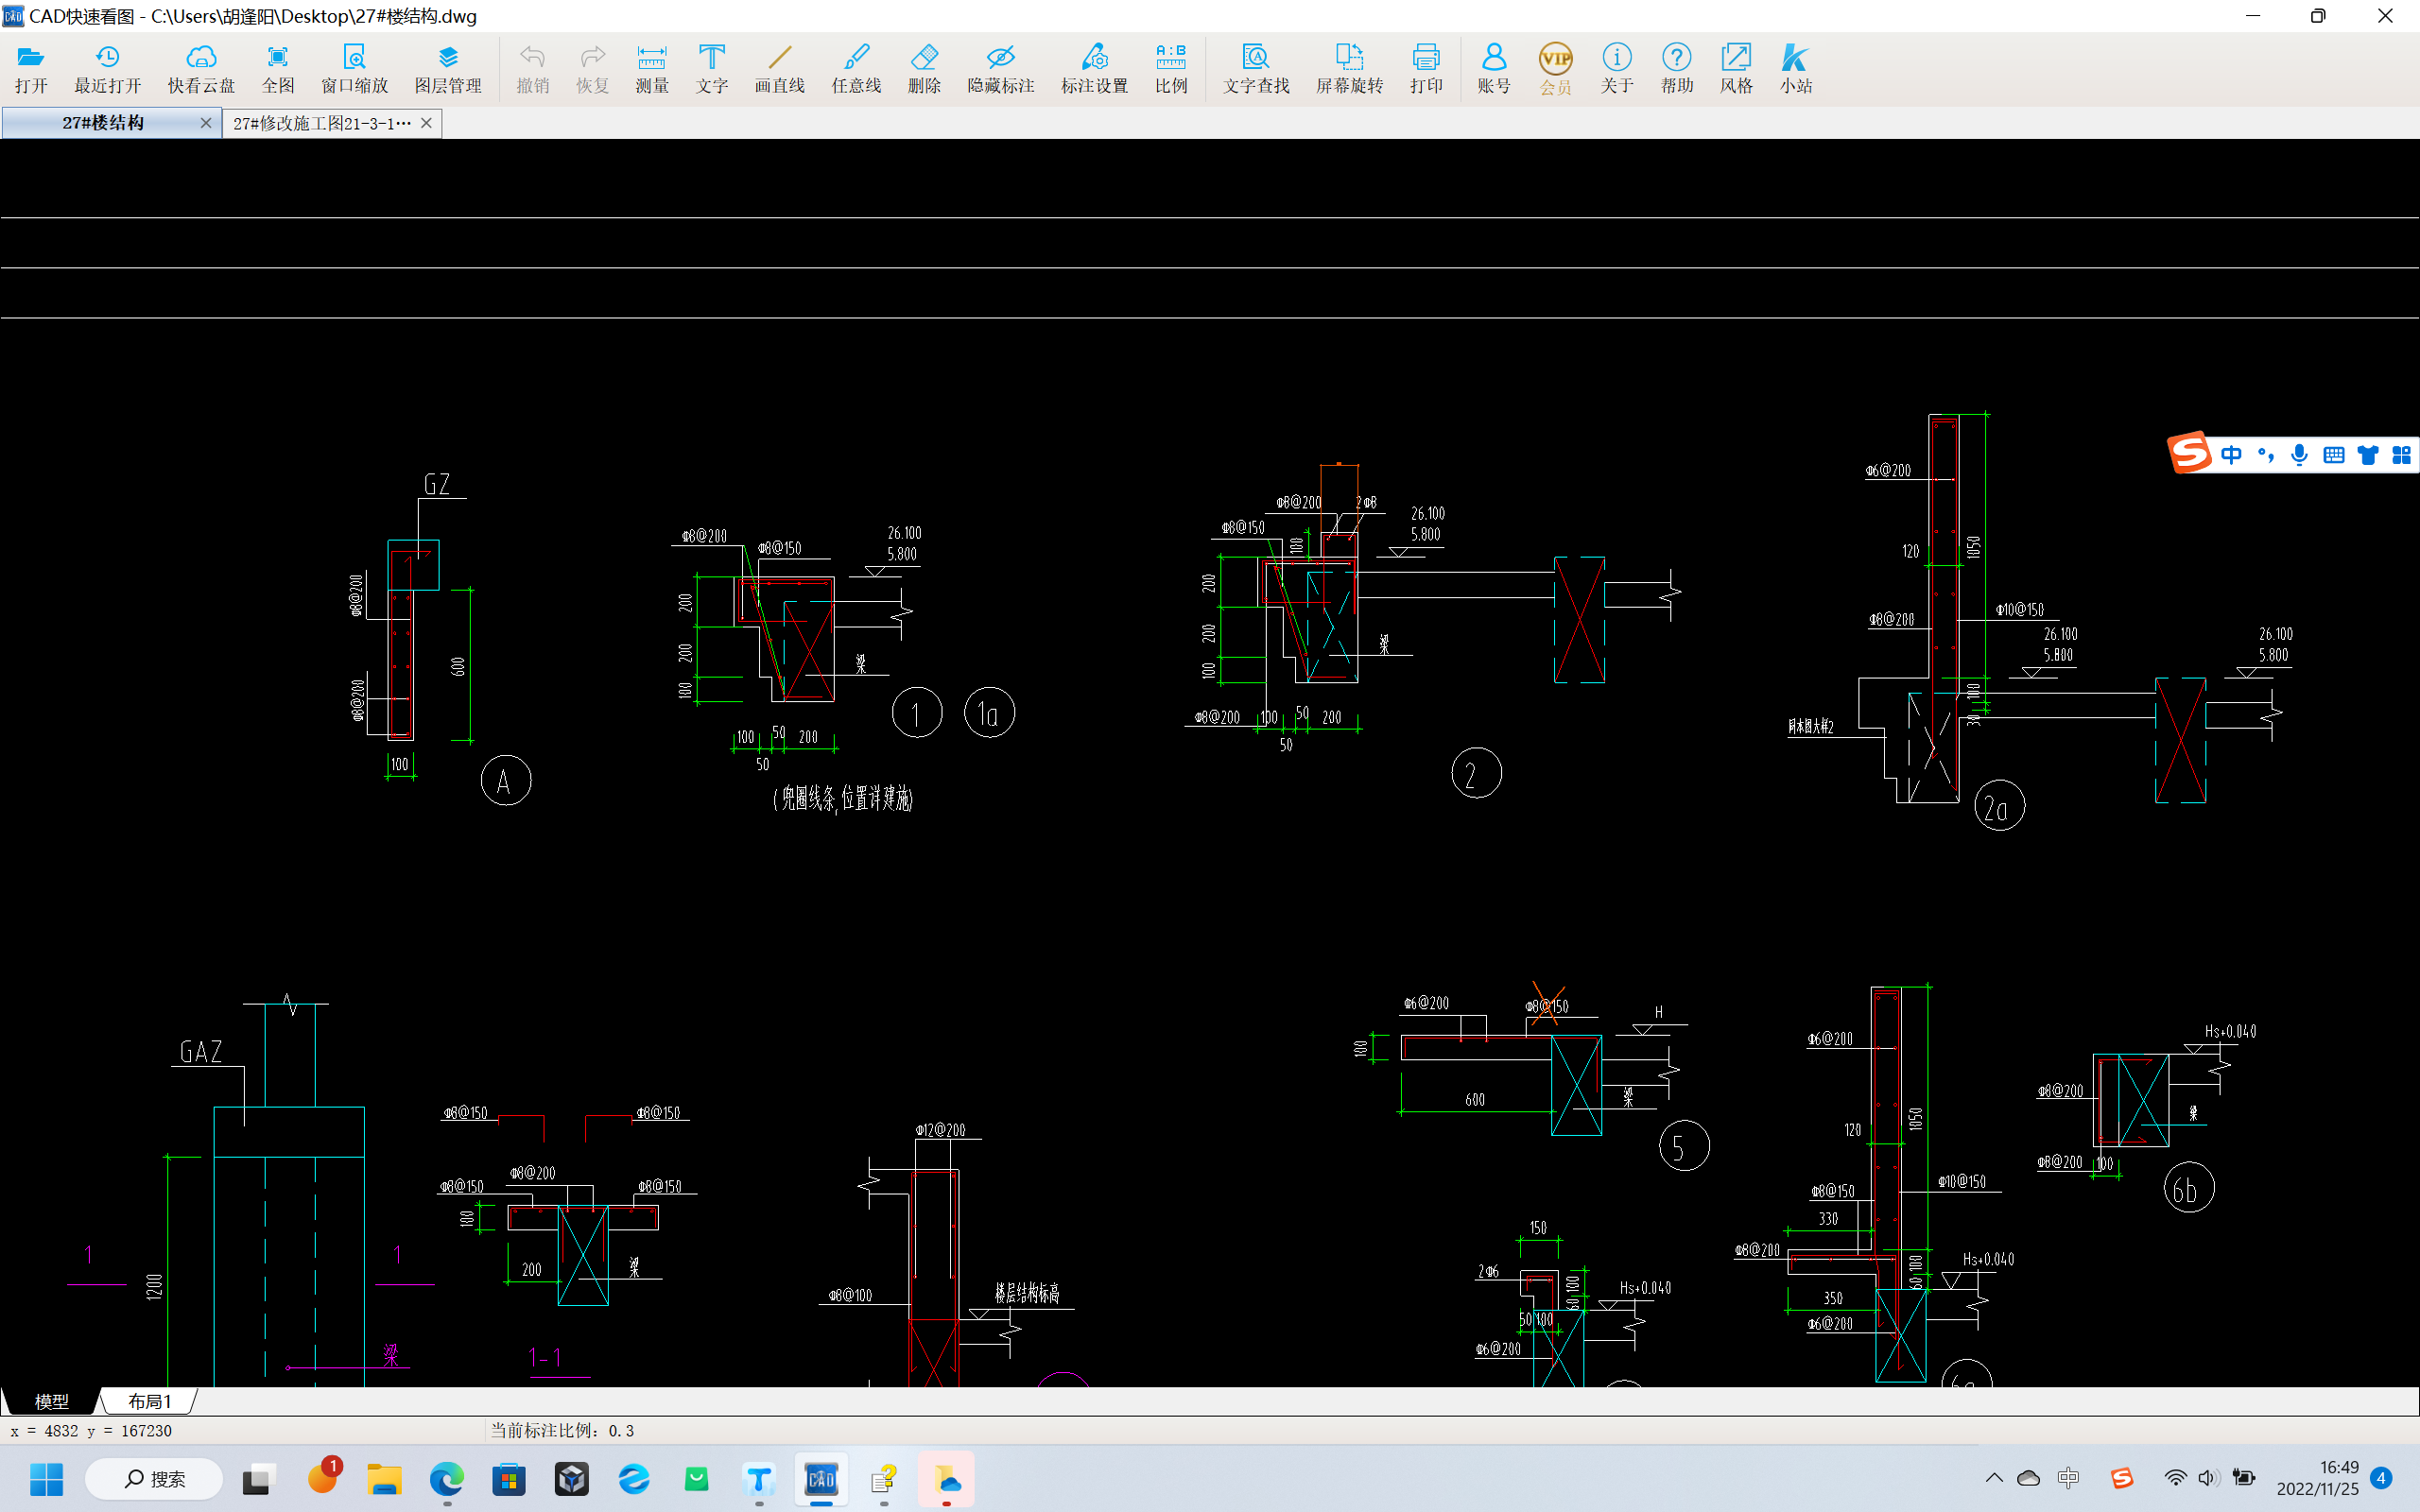This screenshot has height=1512, width=2420.
Task: Click the x y coordinate readout
Action: pos(91,1431)
